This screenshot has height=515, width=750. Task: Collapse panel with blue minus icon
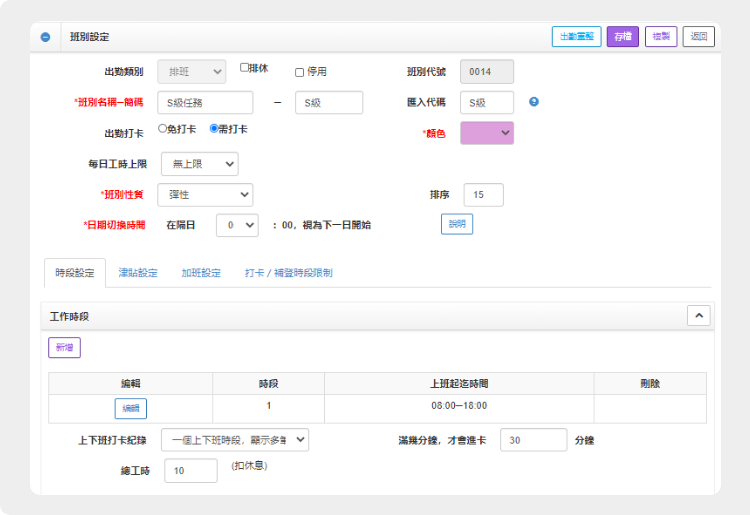click(x=45, y=37)
